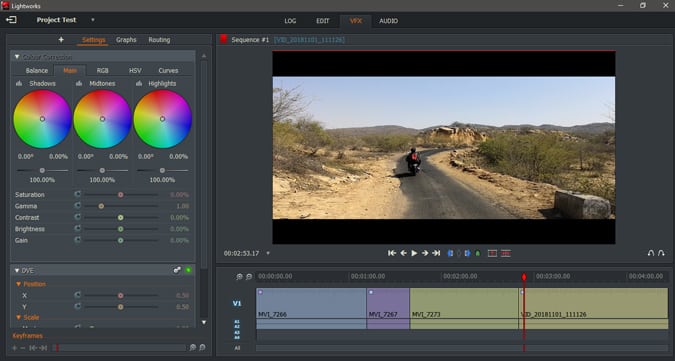
Task: Remove keyframe with the Keyframes minus icon
Action: coord(23,348)
